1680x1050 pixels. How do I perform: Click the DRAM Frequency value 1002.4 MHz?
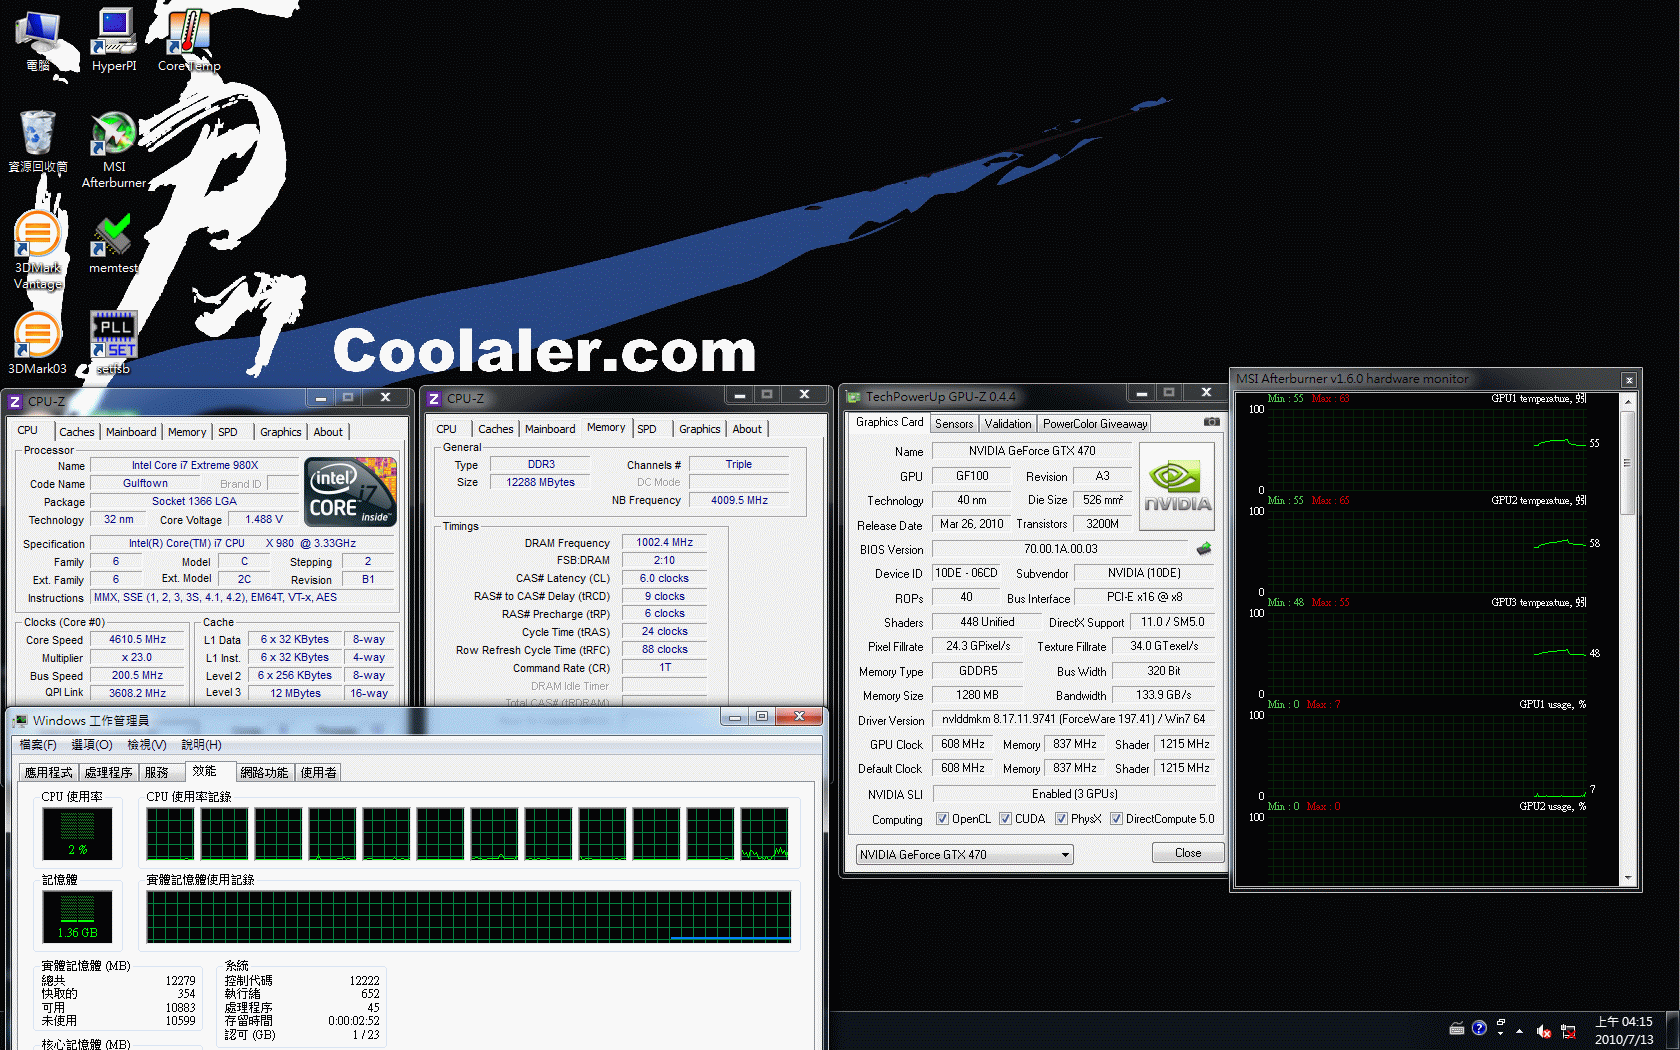(665, 542)
